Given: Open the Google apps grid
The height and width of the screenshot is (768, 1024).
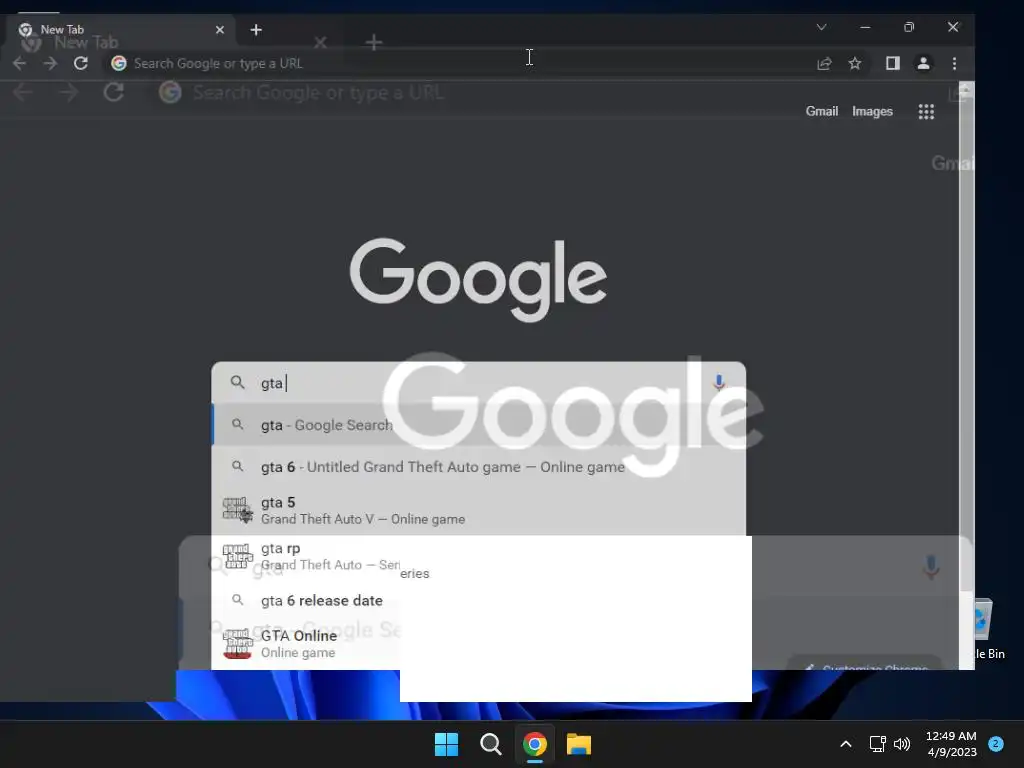Looking at the screenshot, I should coord(926,112).
